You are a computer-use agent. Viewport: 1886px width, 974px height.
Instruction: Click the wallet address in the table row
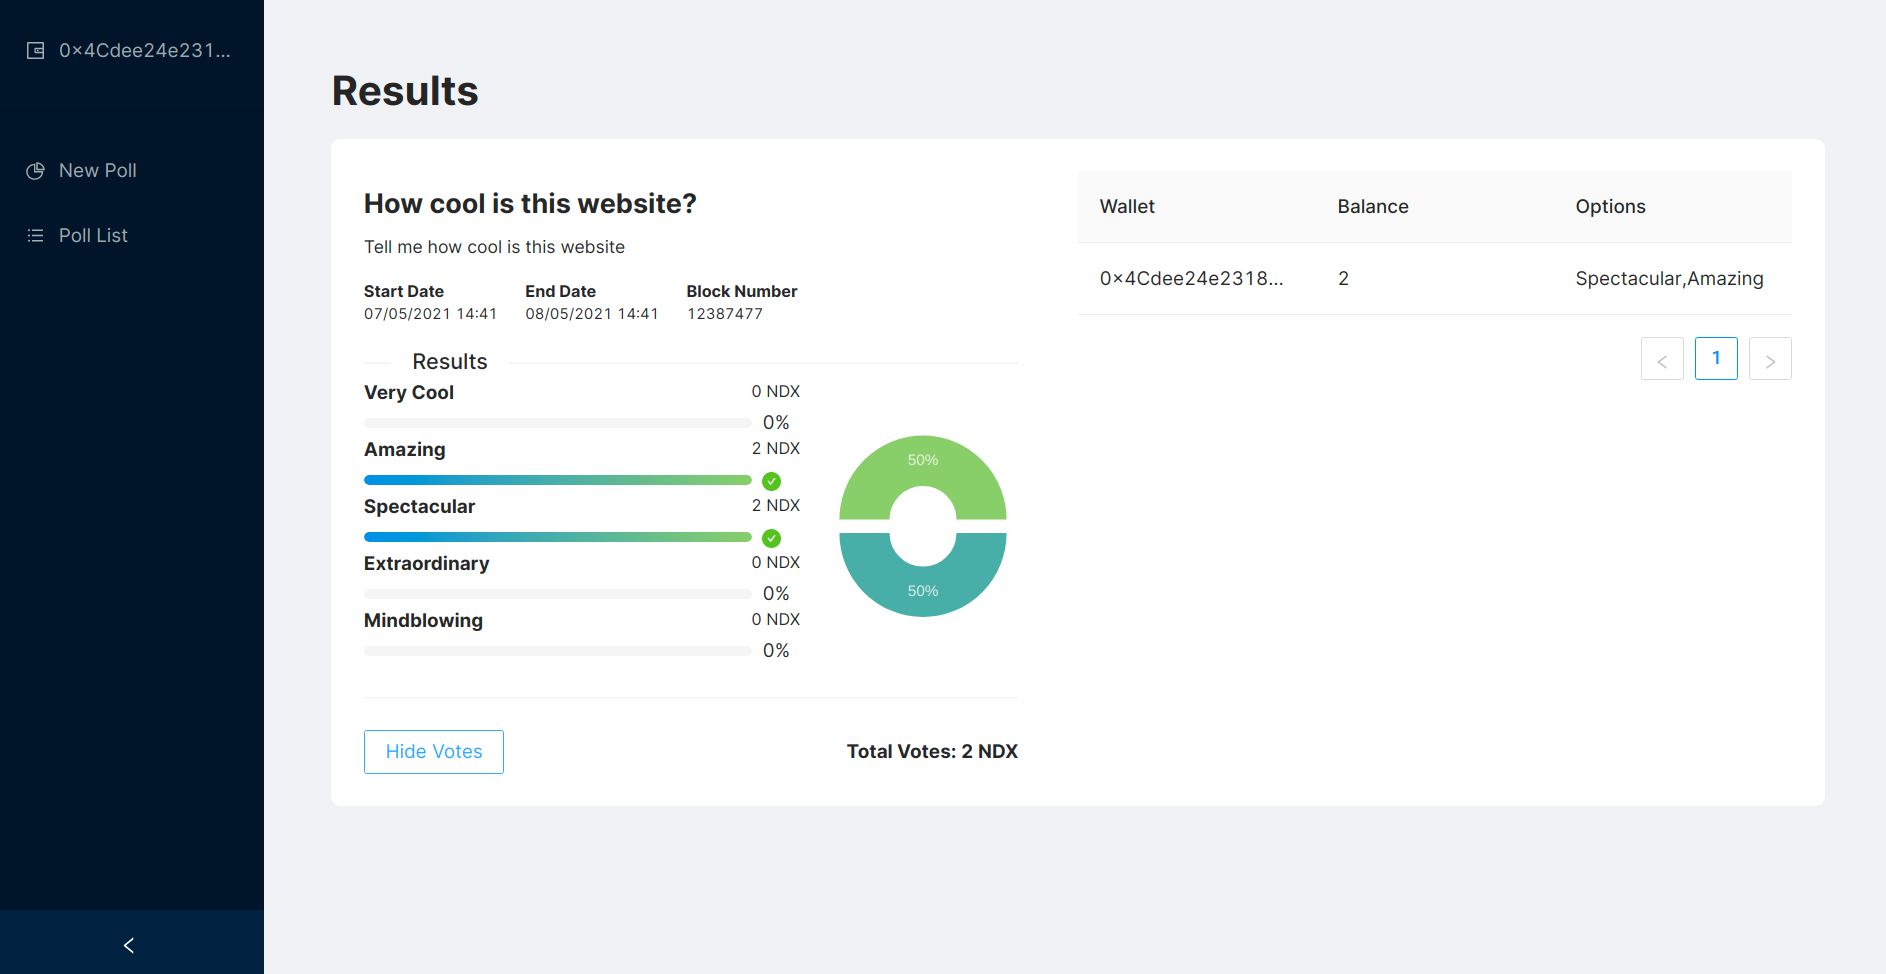point(1191,279)
